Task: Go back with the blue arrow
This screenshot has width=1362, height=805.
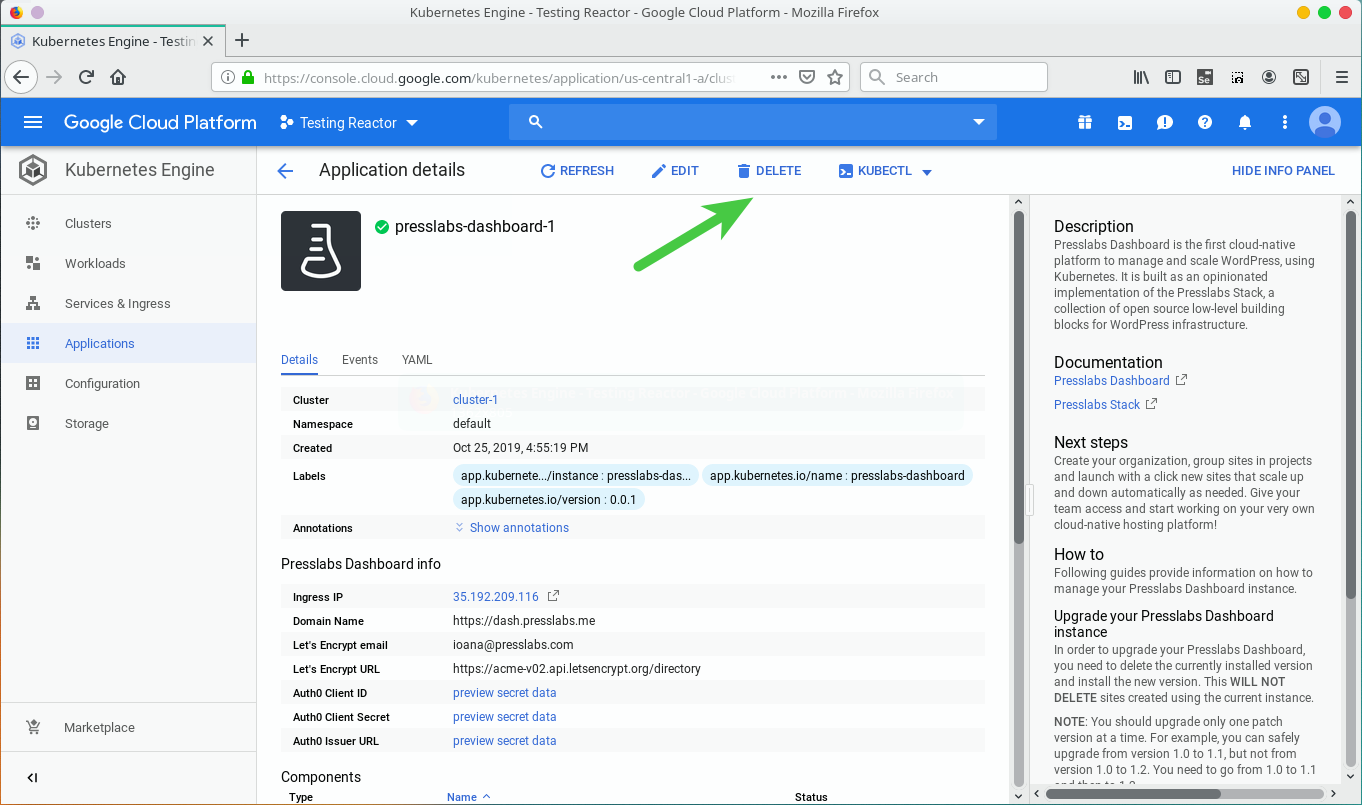Action: coord(285,171)
